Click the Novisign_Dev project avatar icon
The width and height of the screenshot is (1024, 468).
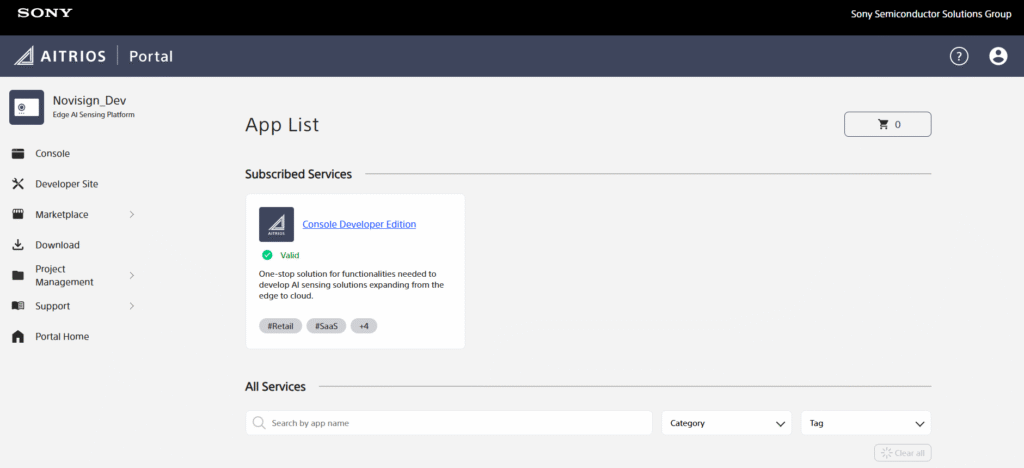(x=26, y=107)
